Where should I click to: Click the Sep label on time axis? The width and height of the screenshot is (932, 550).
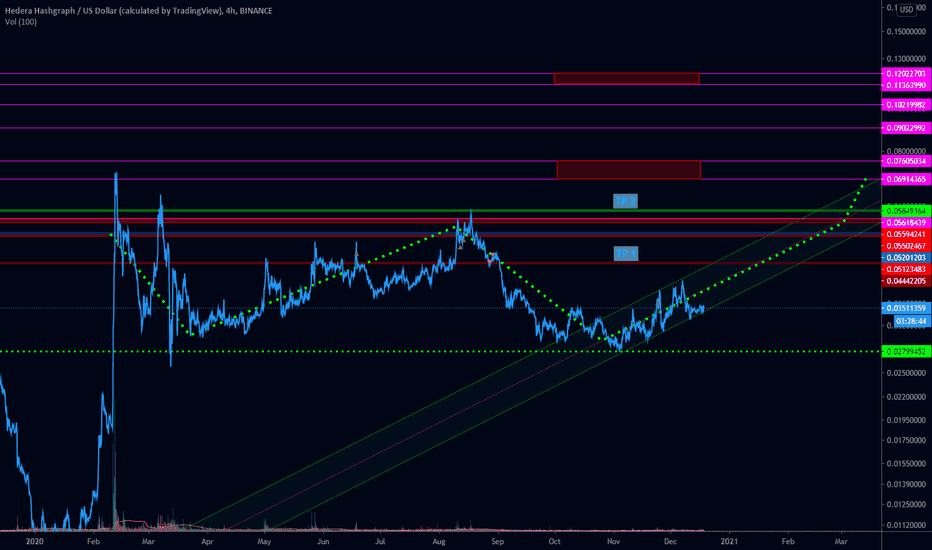point(498,541)
